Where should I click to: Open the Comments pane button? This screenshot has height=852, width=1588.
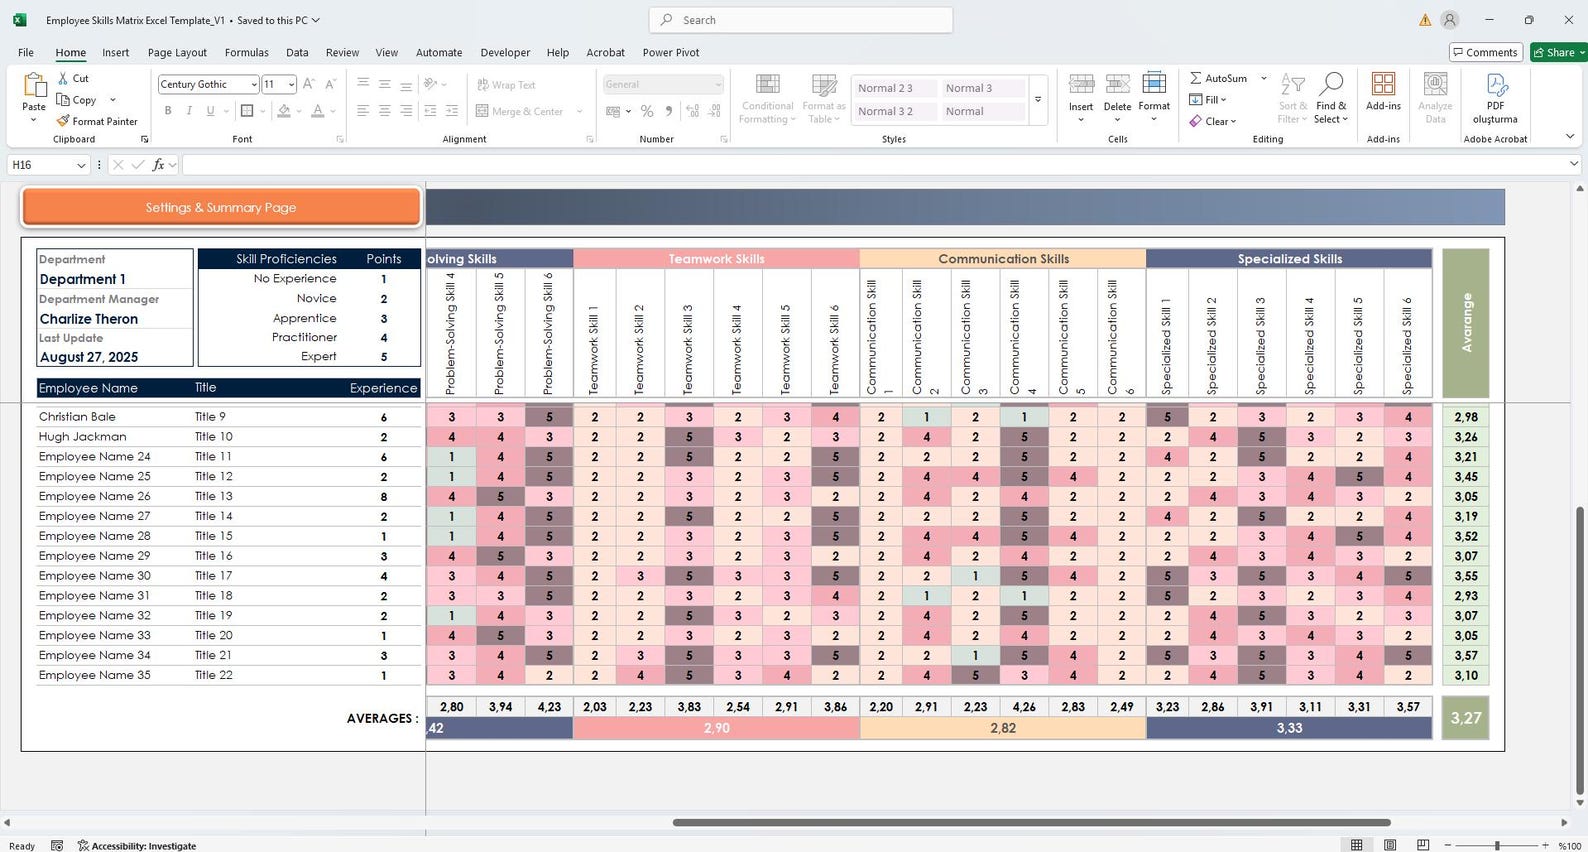click(x=1485, y=52)
